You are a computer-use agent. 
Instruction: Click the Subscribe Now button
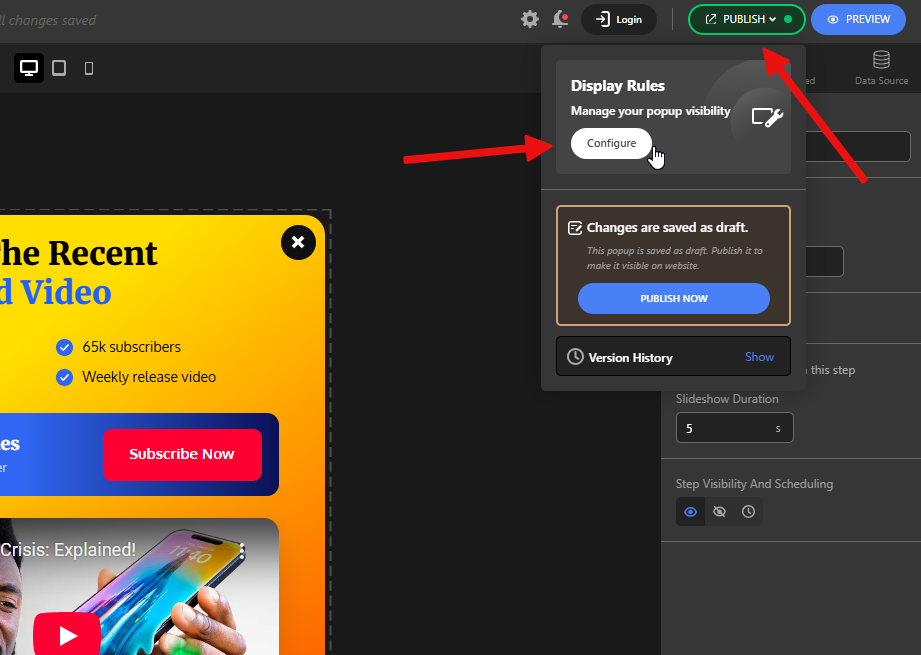182,455
